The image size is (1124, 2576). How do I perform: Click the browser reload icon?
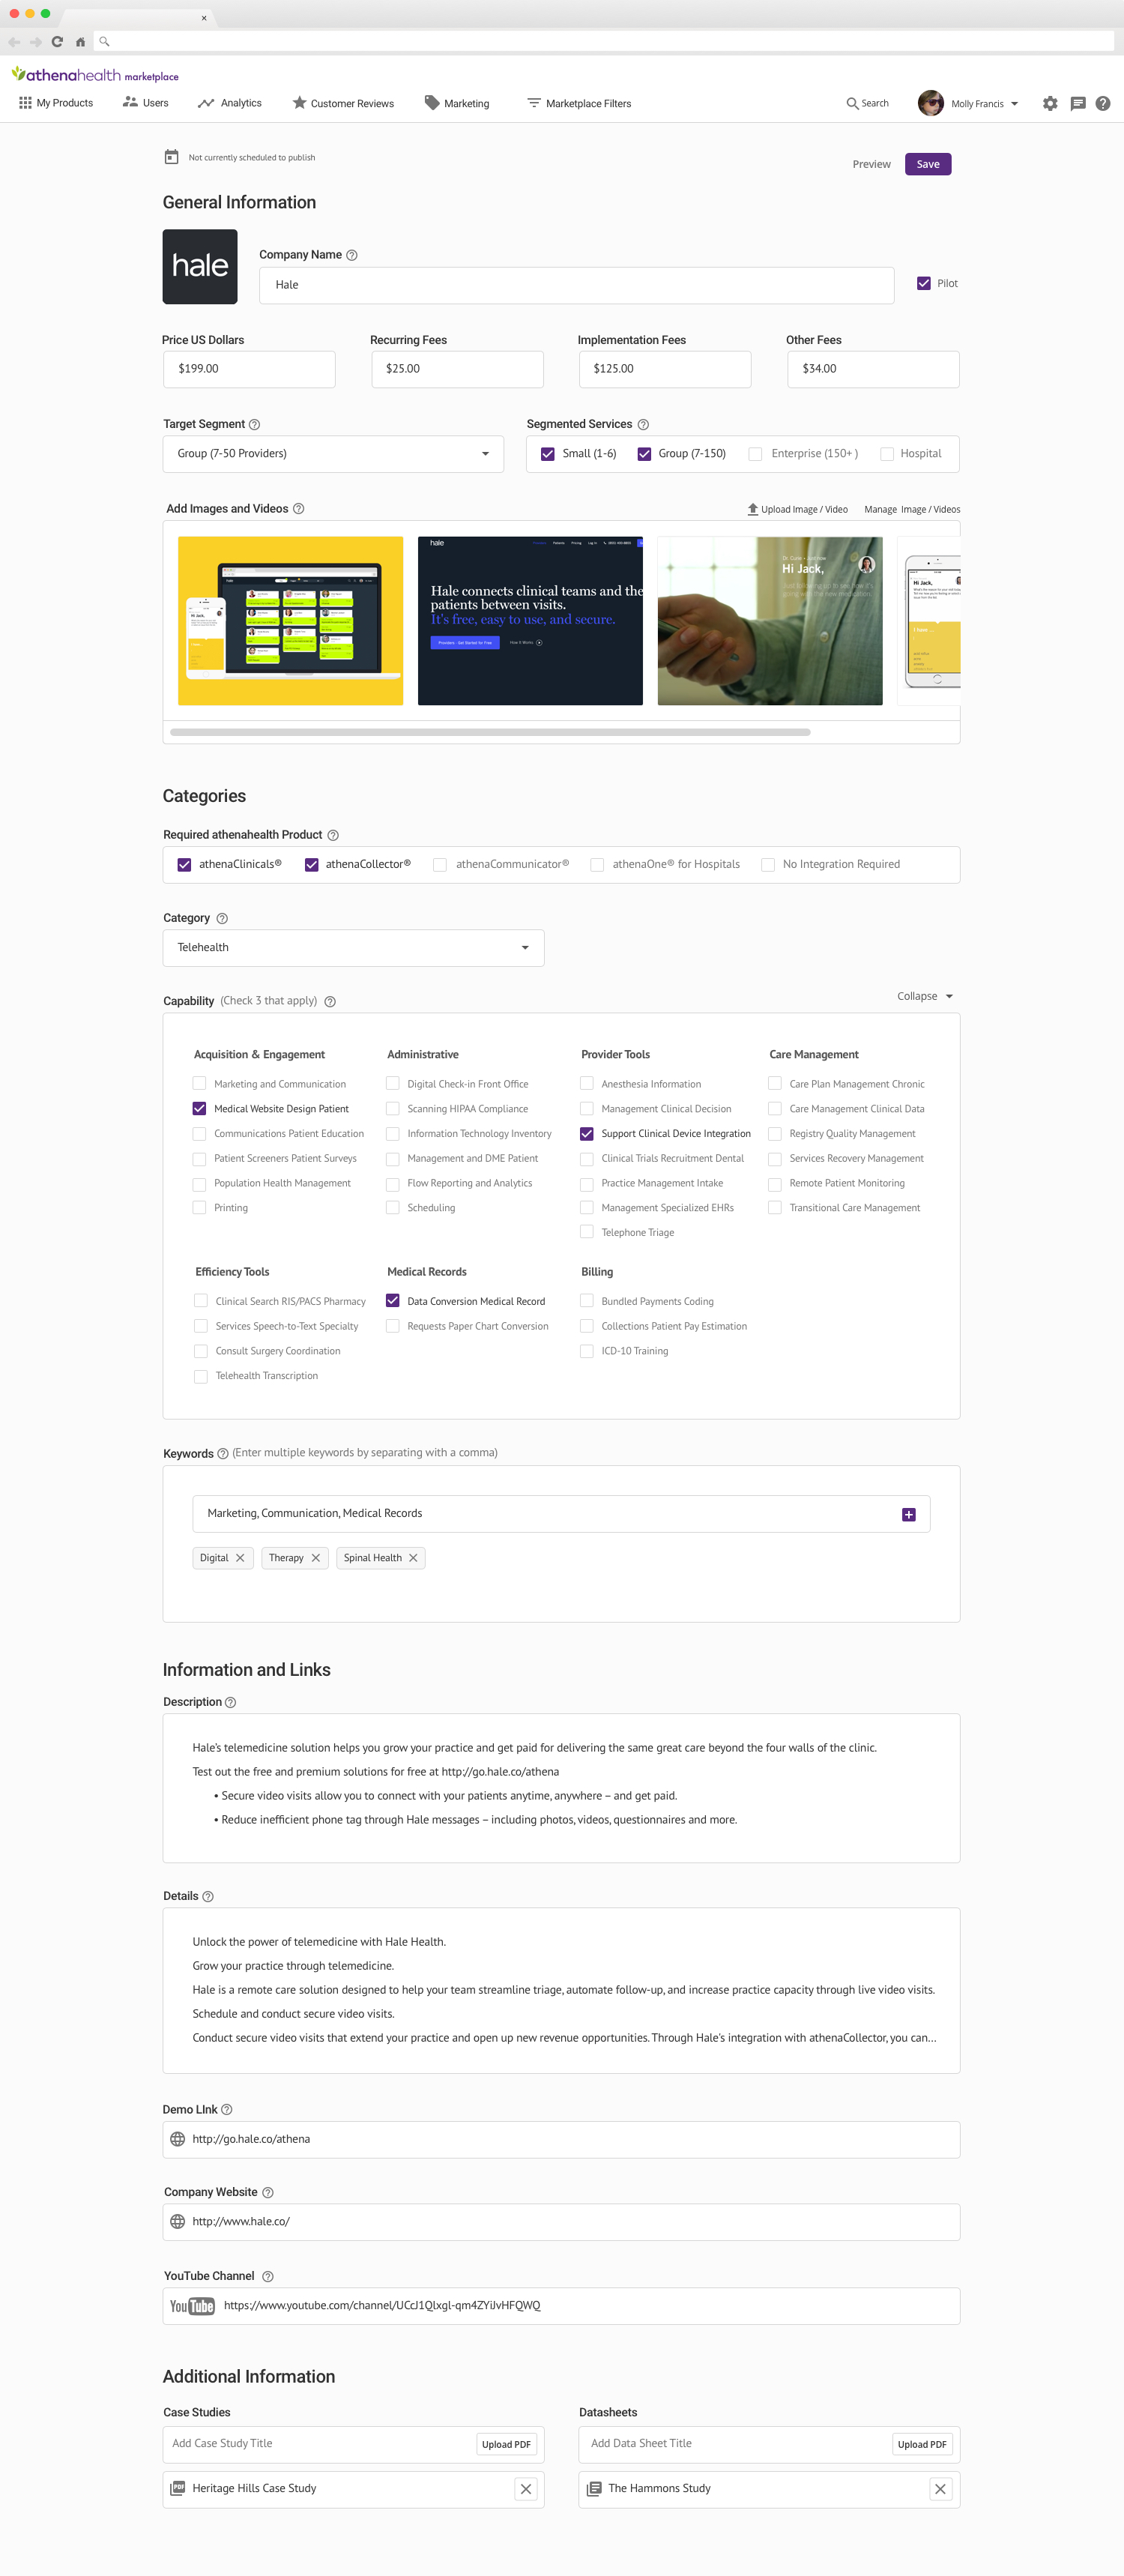[57, 42]
